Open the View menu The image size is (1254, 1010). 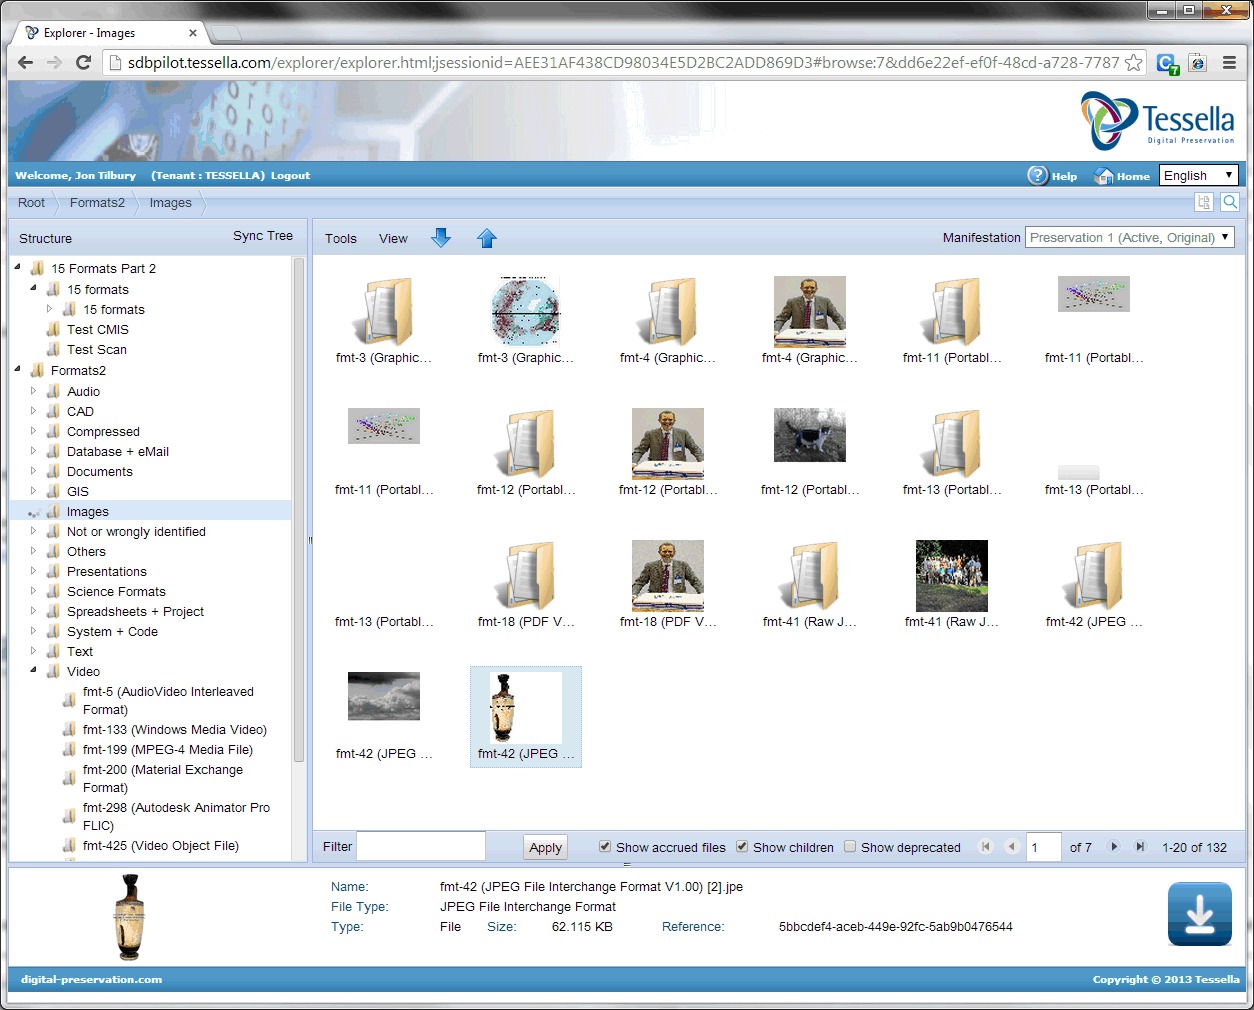click(393, 239)
